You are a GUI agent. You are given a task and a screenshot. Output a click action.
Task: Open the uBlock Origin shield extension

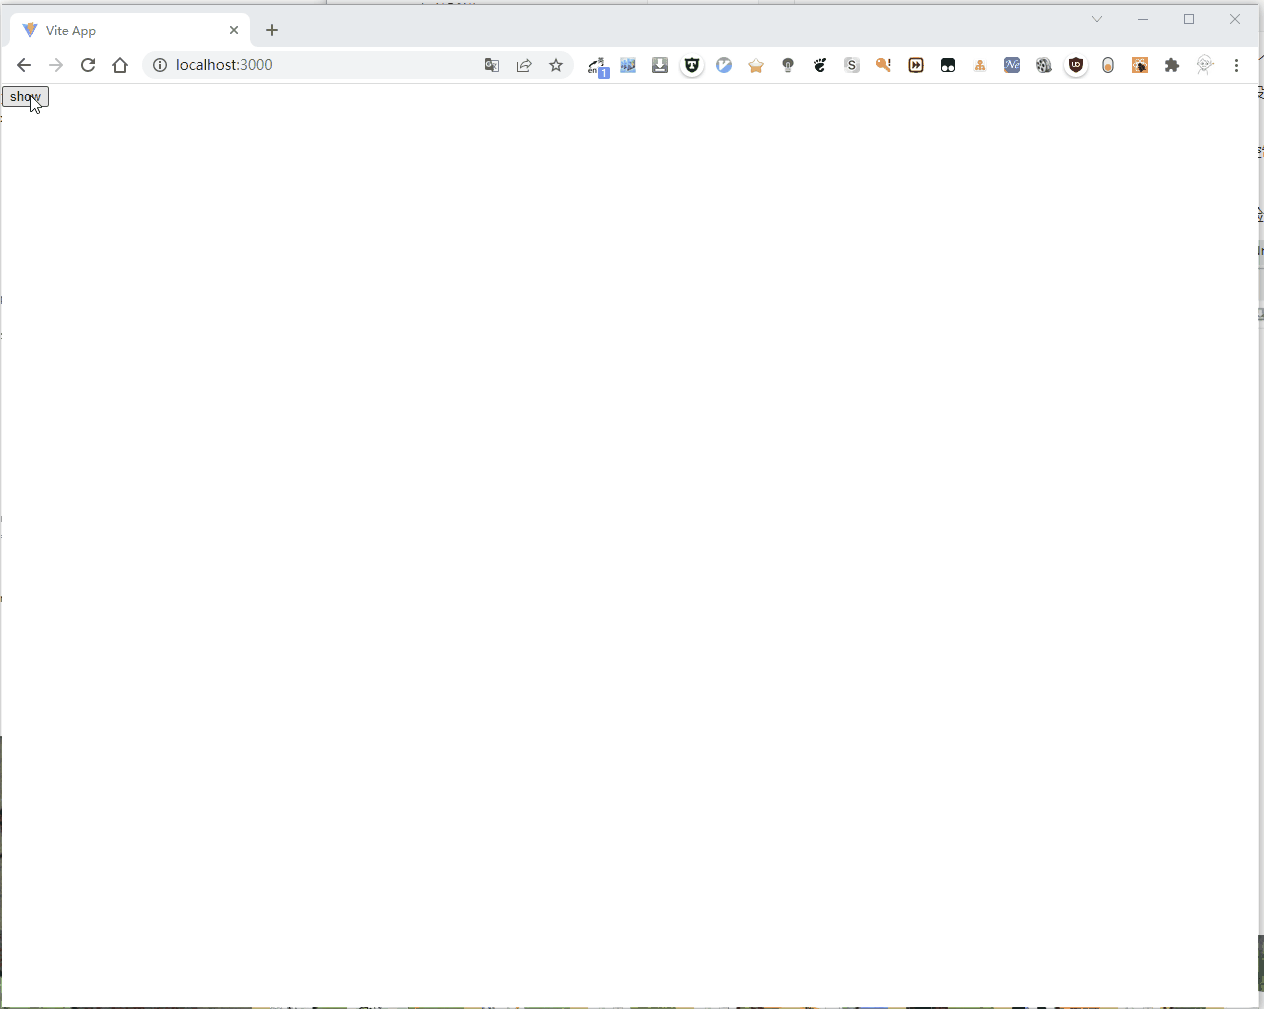[1076, 65]
